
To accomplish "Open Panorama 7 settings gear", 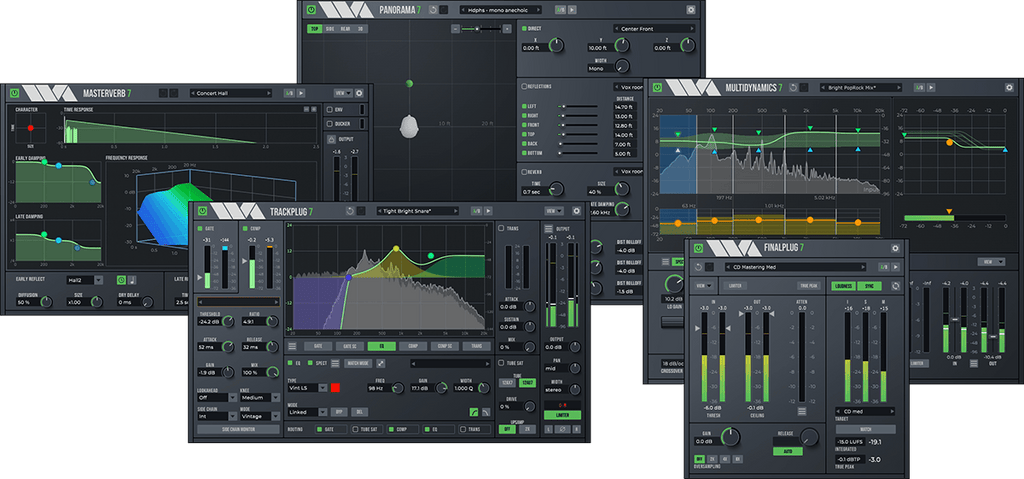I will click(692, 10).
